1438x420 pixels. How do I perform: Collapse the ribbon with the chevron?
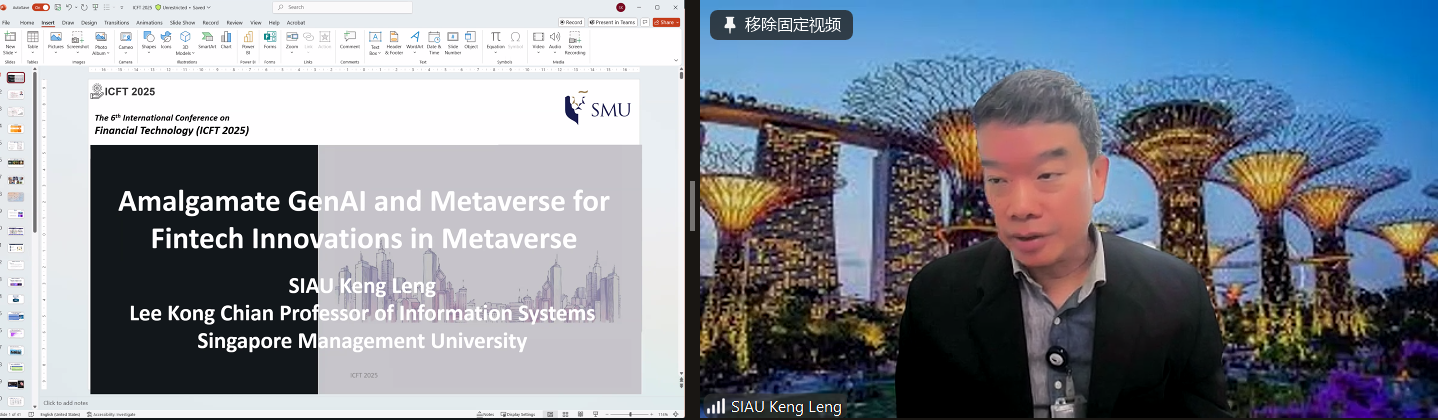click(676, 60)
